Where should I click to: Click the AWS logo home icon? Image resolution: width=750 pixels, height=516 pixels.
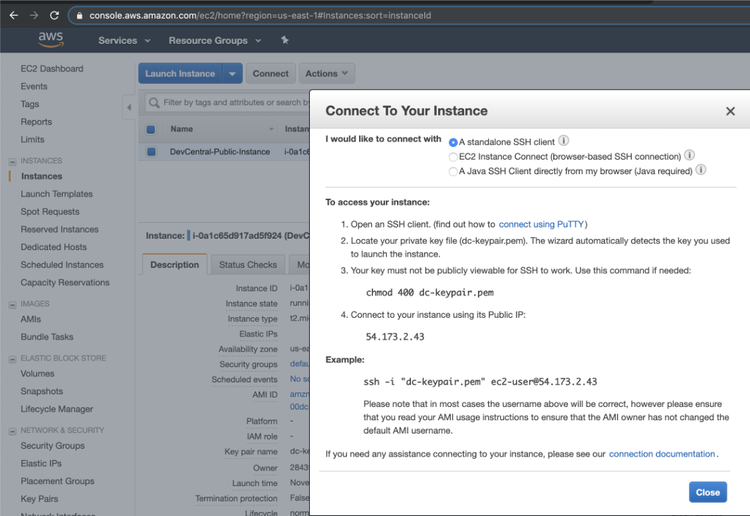pos(51,39)
